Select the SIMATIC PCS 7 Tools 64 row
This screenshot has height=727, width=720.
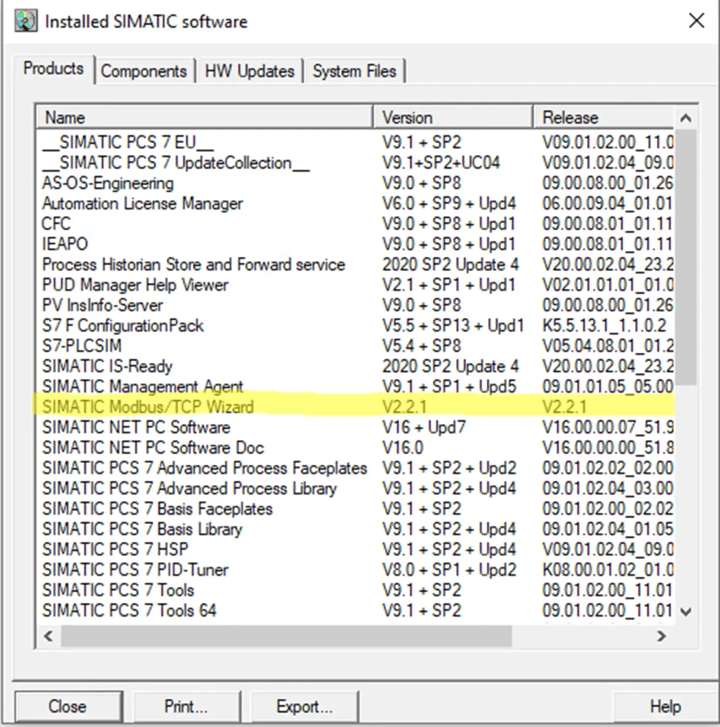[355, 611]
